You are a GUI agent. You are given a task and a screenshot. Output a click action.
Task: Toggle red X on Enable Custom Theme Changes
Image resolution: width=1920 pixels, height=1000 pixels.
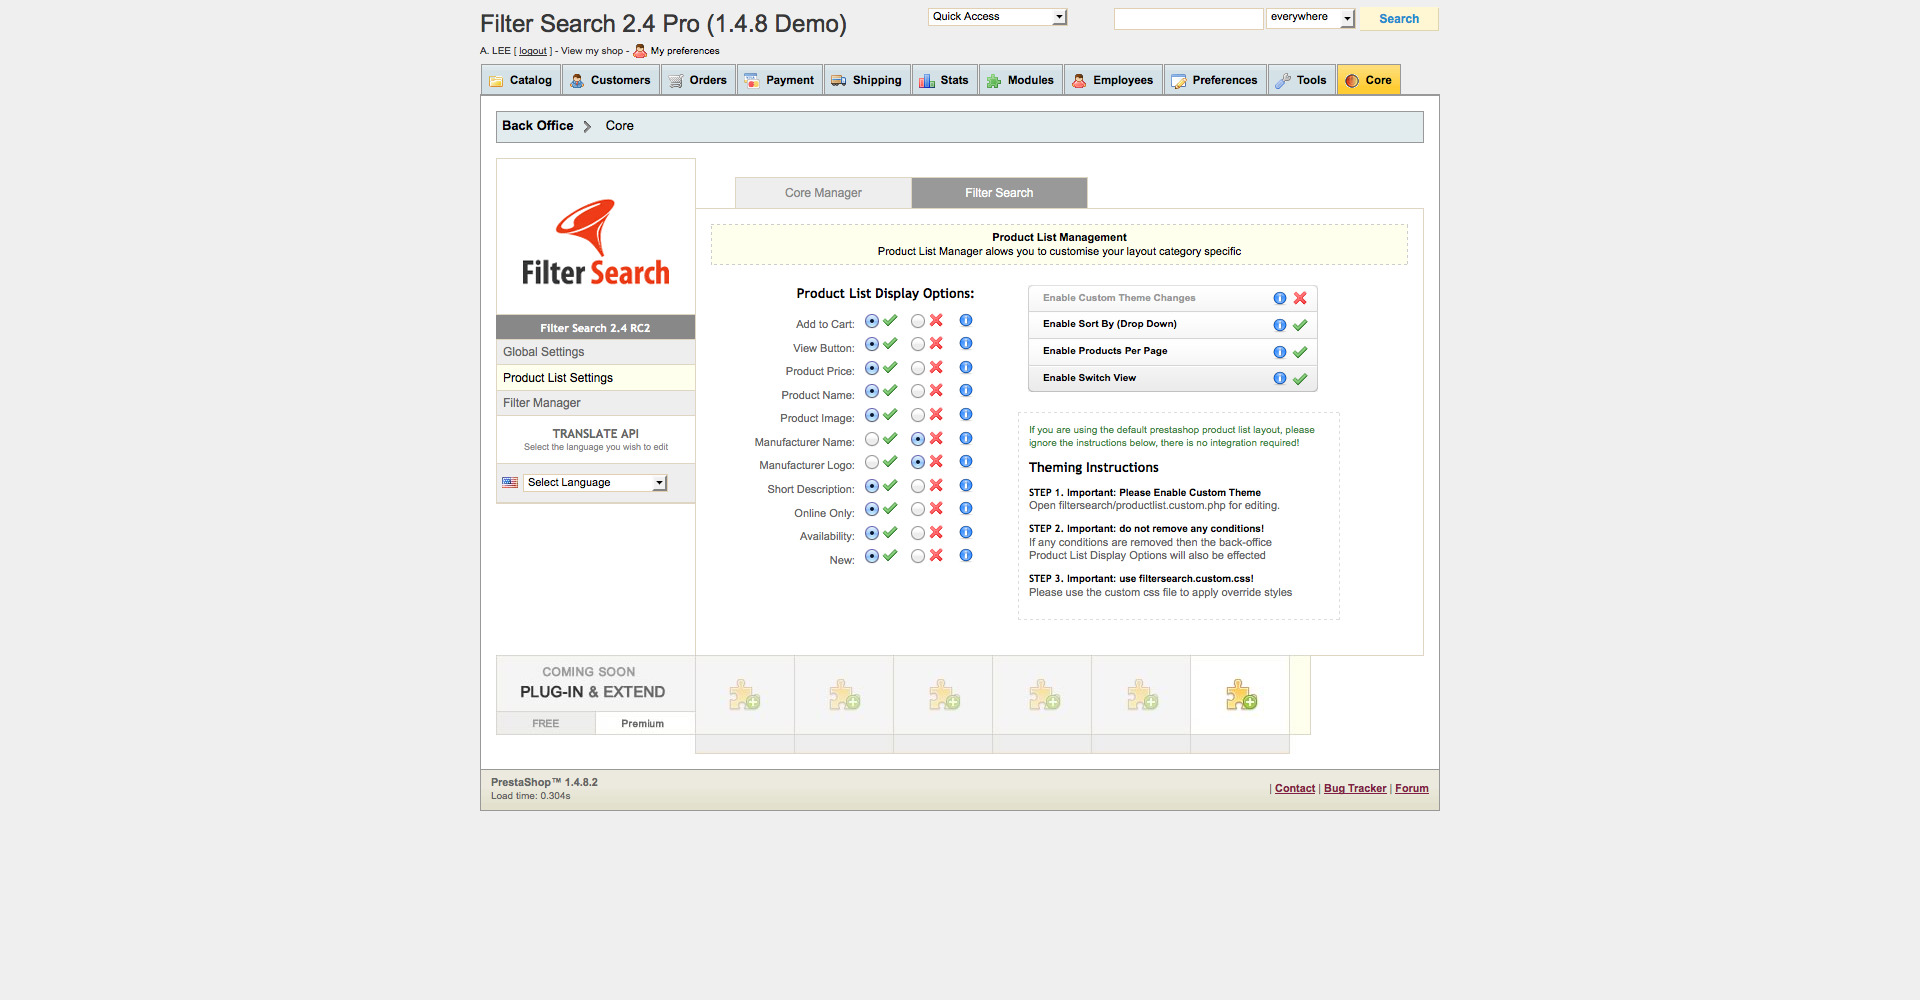tap(1300, 298)
